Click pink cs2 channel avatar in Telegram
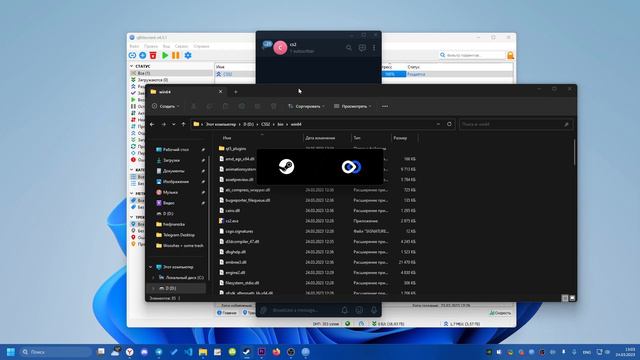The height and width of the screenshot is (360, 640). click(x=280, y=48)
